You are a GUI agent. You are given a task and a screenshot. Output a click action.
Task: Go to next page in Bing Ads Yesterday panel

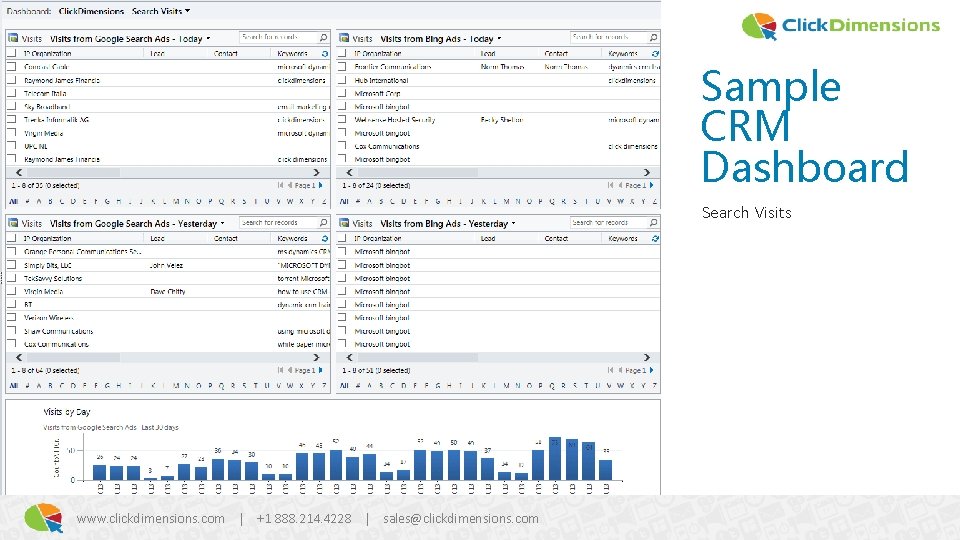pos(651,370)
